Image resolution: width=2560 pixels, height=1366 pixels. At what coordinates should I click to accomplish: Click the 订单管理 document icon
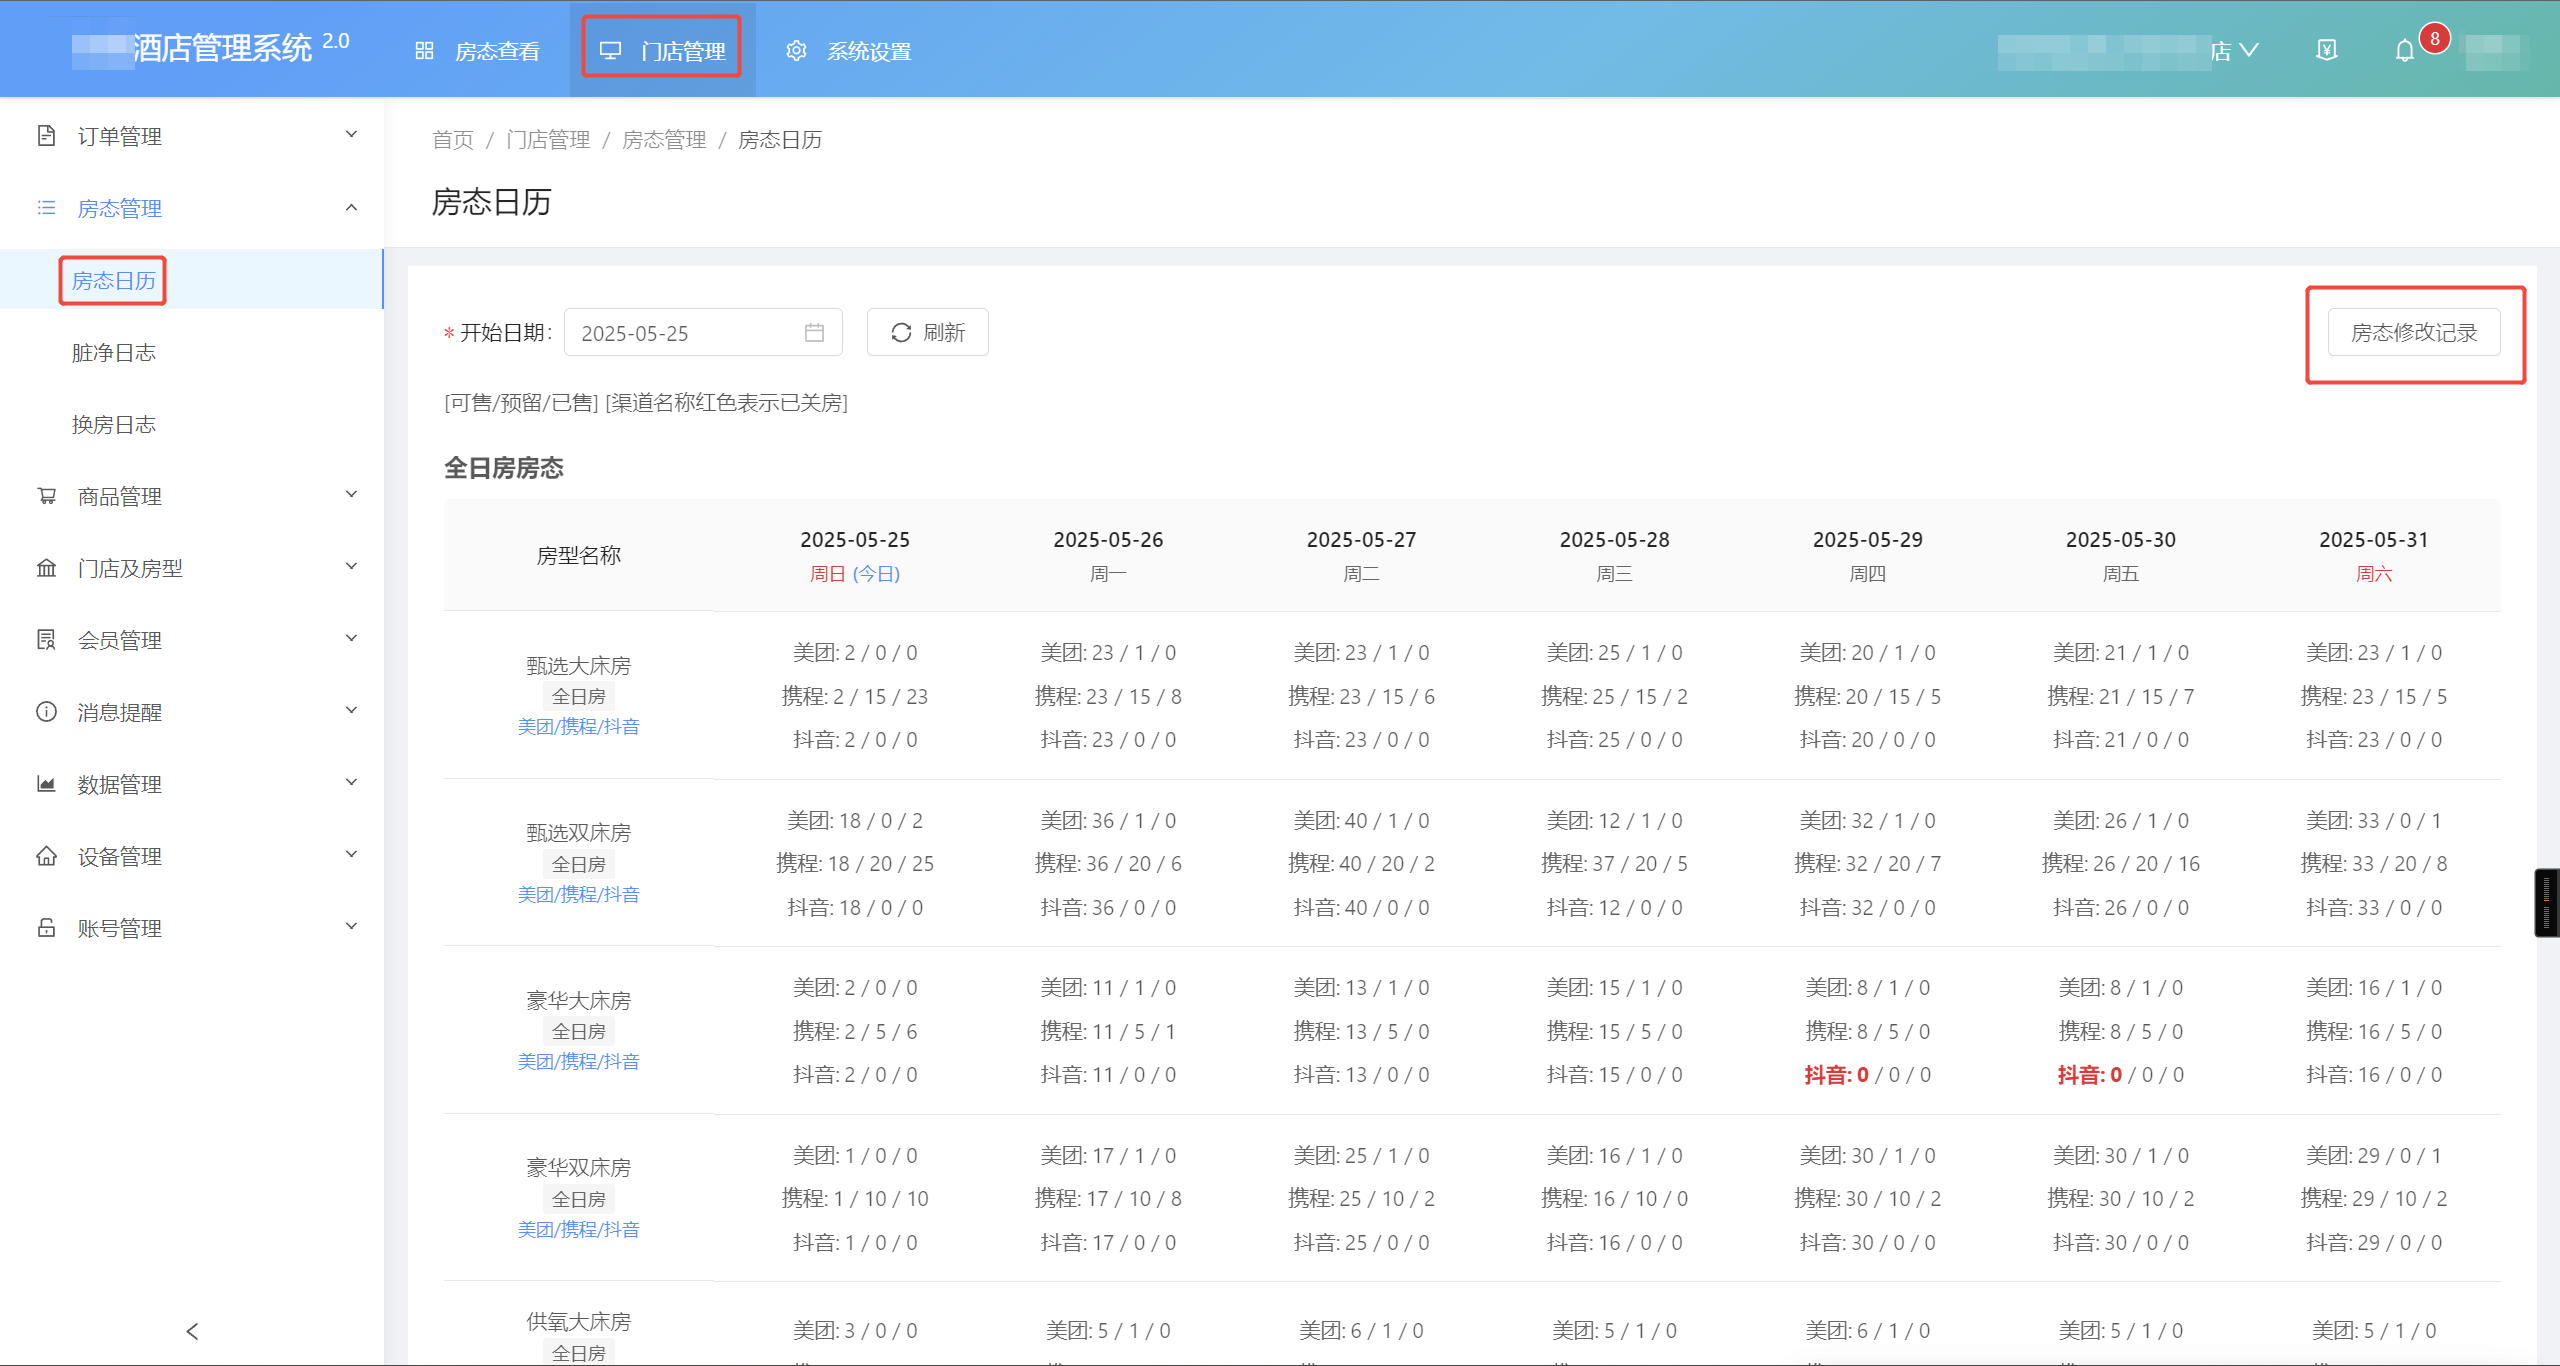point(46,135)
